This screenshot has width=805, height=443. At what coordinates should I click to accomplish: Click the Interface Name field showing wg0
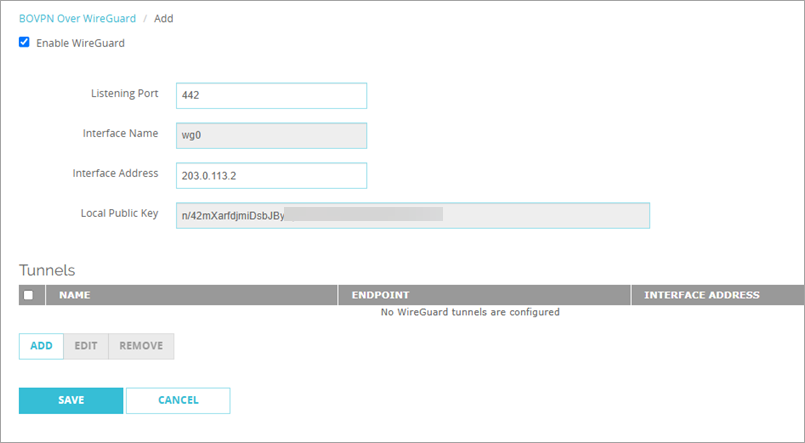[x=271, y=136]
